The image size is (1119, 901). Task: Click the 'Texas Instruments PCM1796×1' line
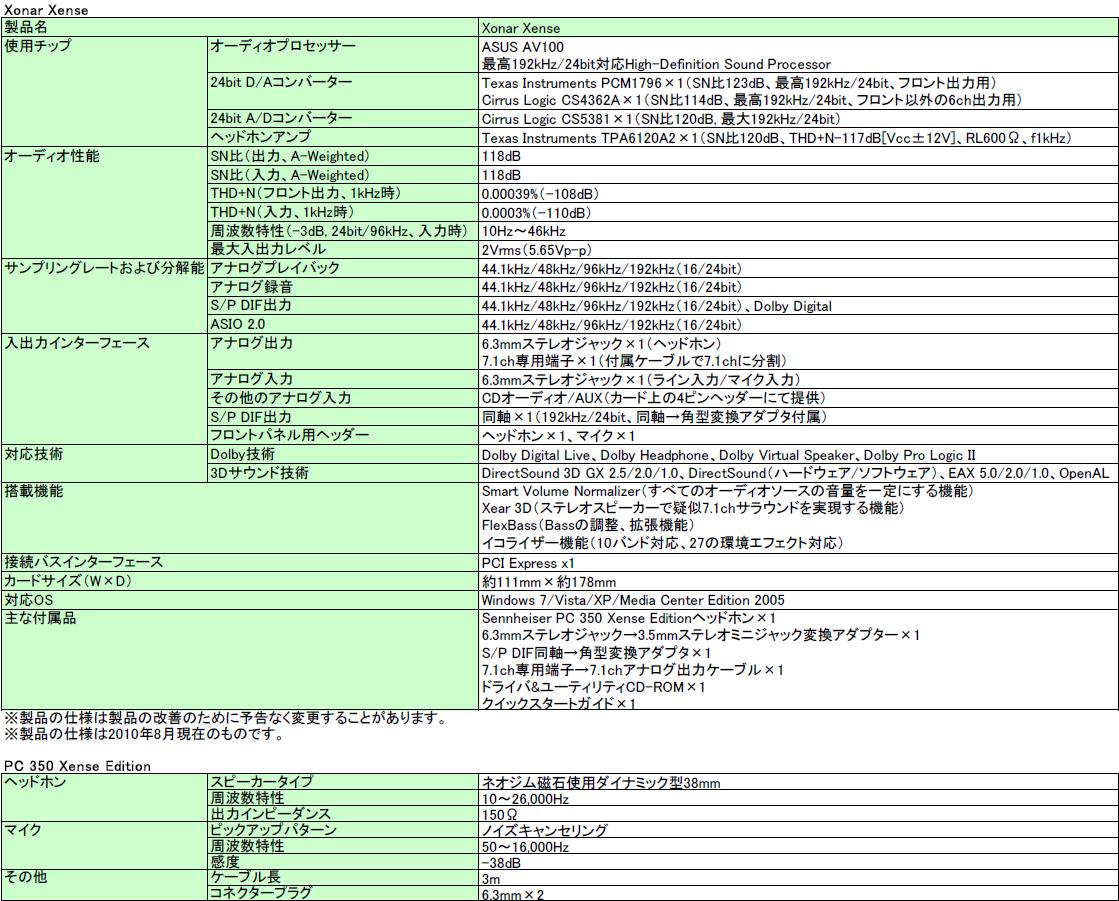[x=739, y=83]
